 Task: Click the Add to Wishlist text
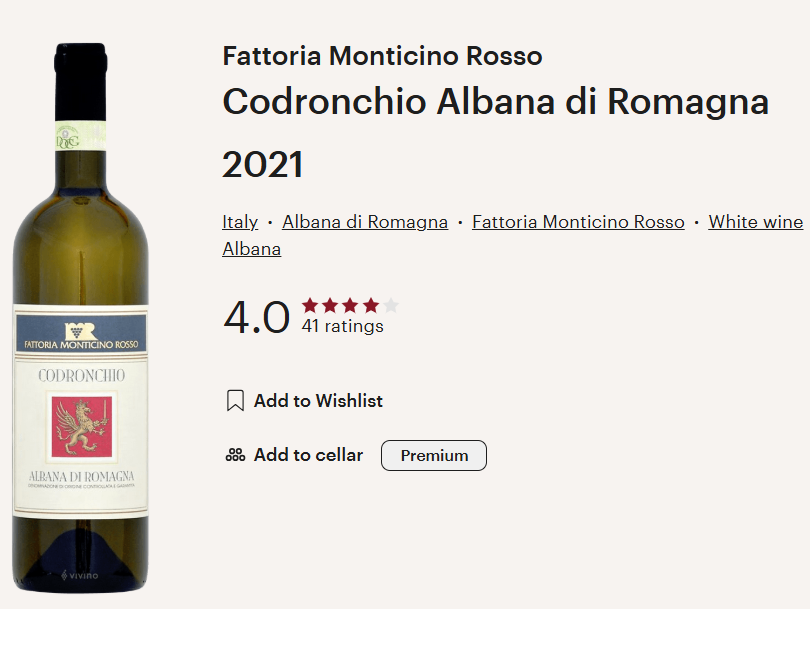pyautogui.click(x=318, y=401)
